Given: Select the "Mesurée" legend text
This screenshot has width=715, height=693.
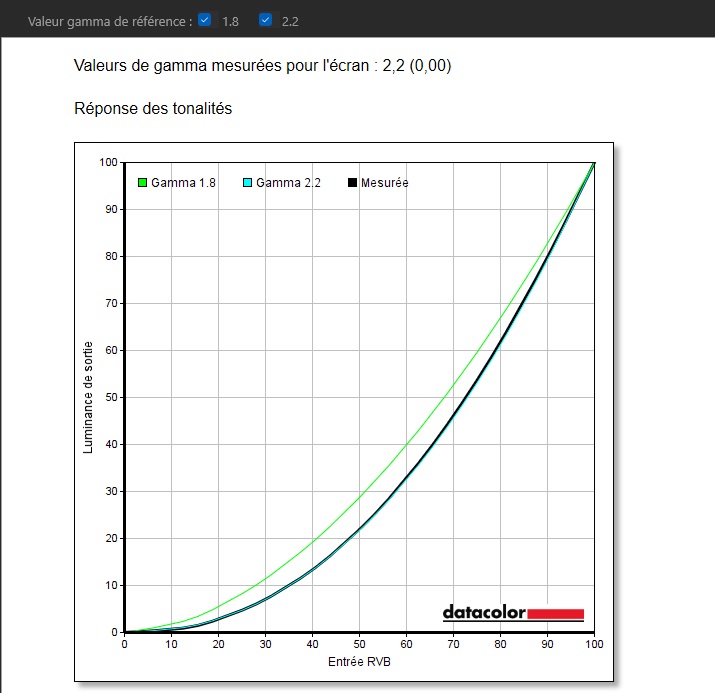Looking at the screenshot, I should (x=384, y=183).
